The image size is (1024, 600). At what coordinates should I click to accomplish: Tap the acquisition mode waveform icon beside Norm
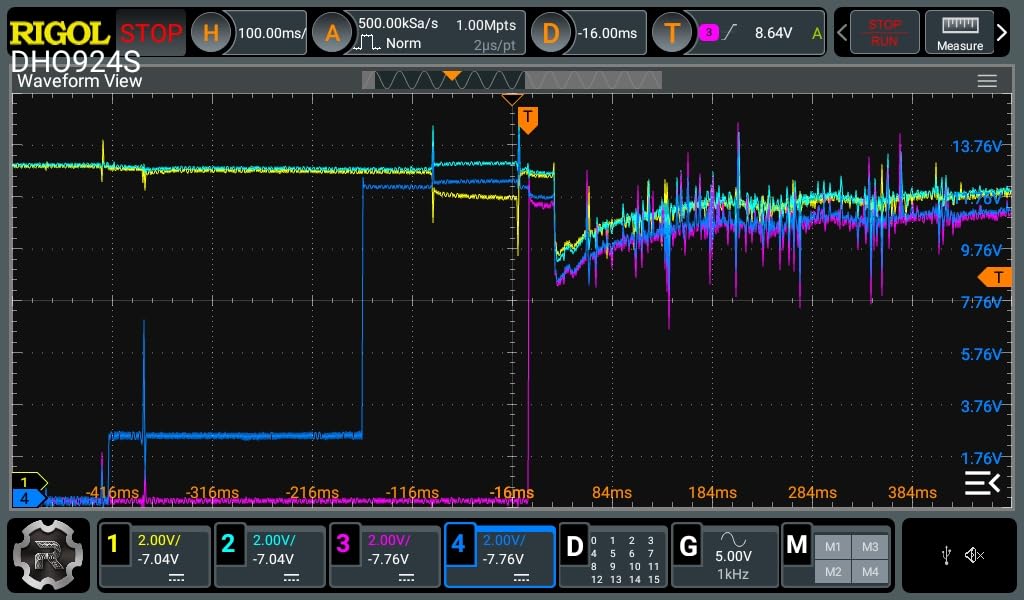pyautogui.click(x=366, y=44)
